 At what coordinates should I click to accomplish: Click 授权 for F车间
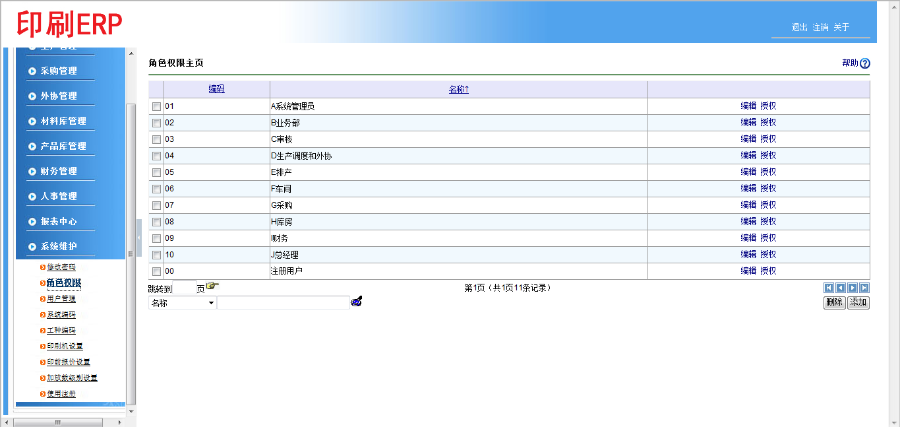point(769,188)
